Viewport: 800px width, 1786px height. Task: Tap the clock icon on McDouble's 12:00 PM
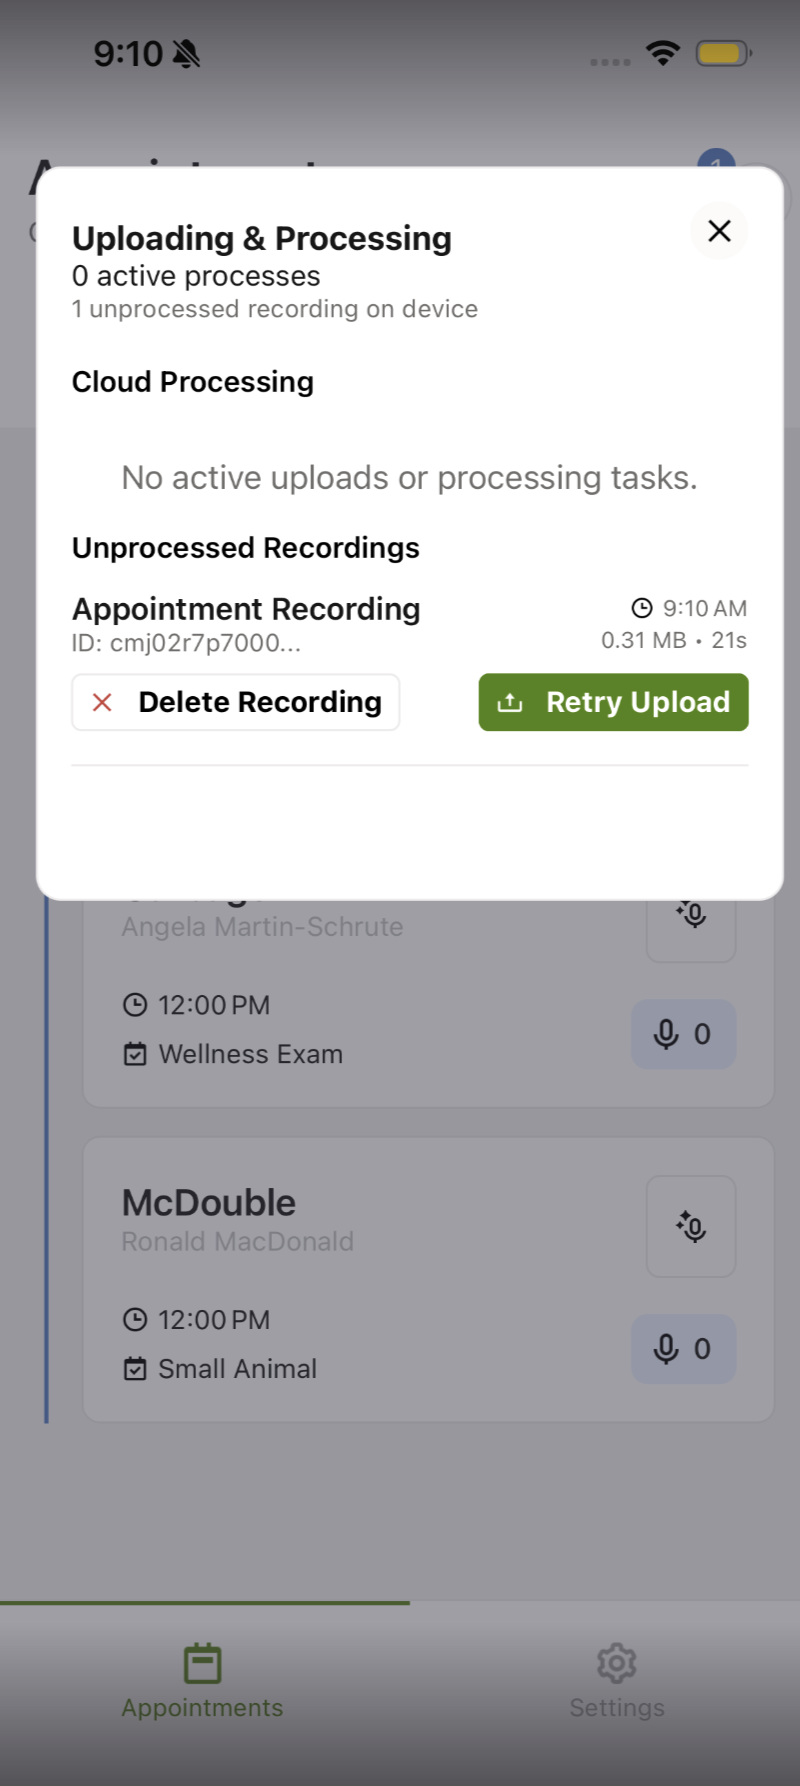click(x=135, y=1320)
